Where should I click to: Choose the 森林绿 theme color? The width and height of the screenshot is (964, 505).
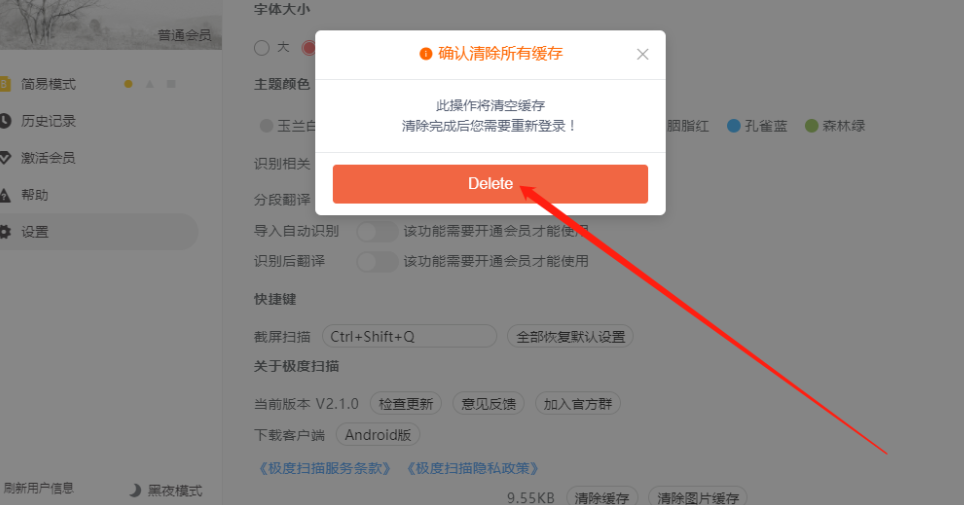click(x=835, y=126)
